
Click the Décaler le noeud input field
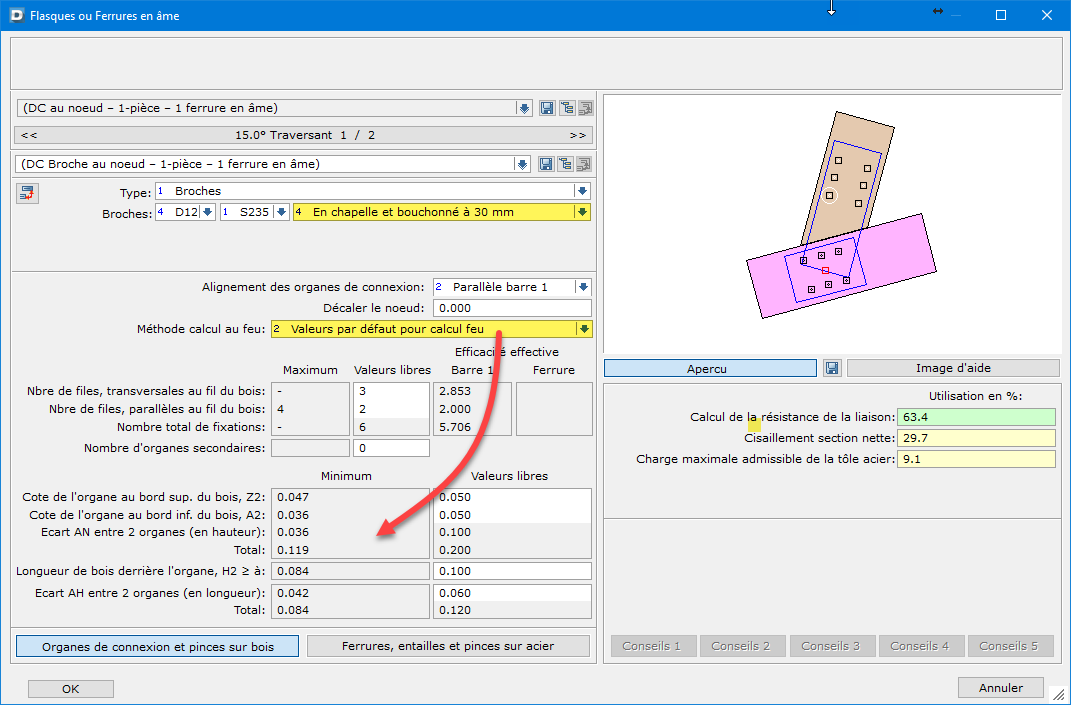pyautogui.click(x=512, y=308)
